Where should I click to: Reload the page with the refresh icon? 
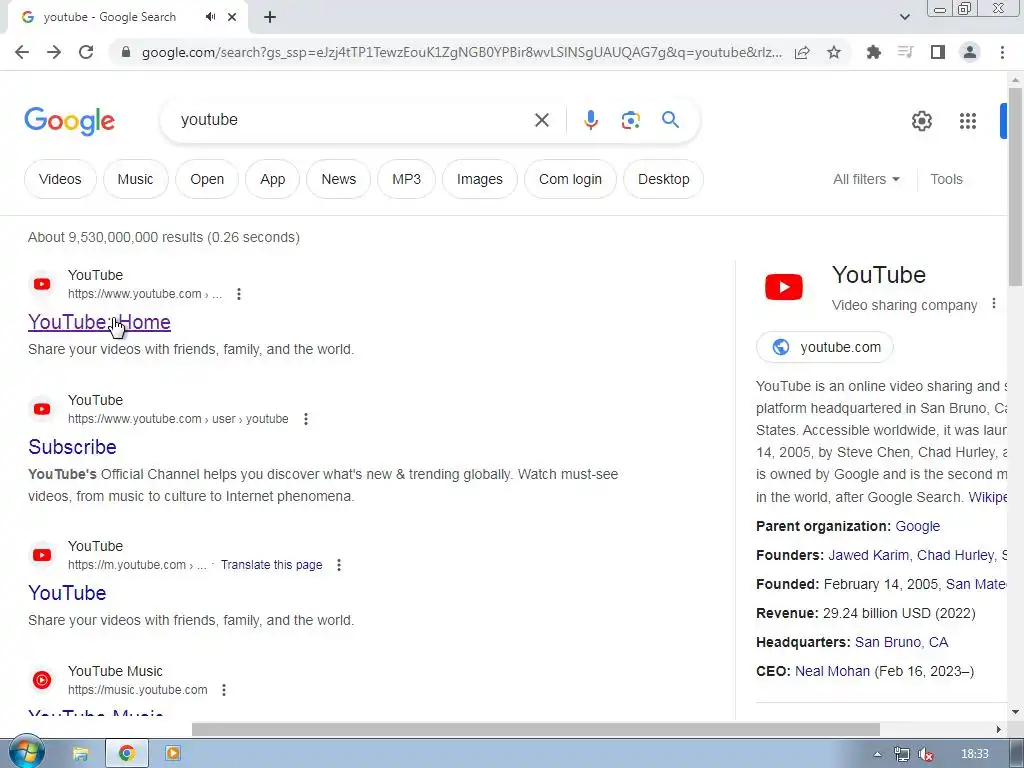coord(86,52)
